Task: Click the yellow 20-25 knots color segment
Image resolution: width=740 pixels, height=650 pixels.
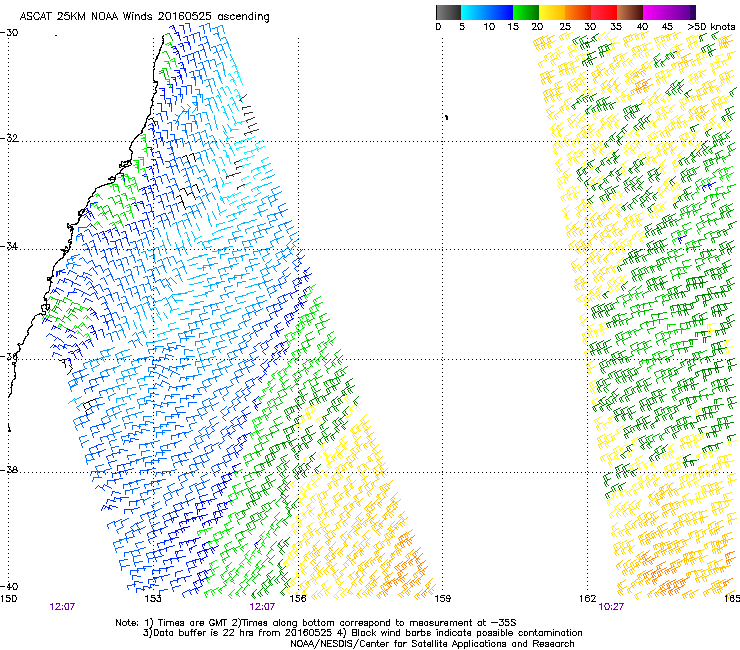Action: pos(552,12)
